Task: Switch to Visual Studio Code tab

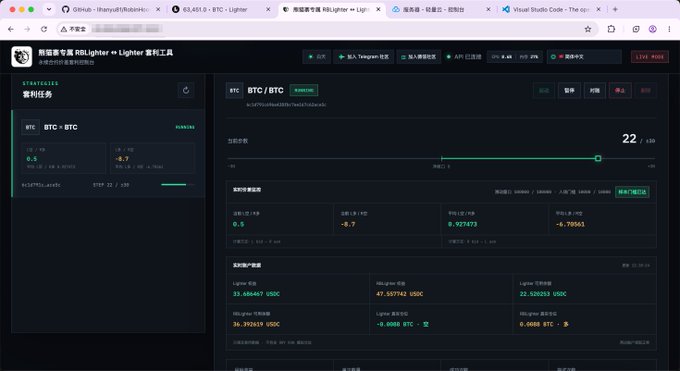Action: 551,9
